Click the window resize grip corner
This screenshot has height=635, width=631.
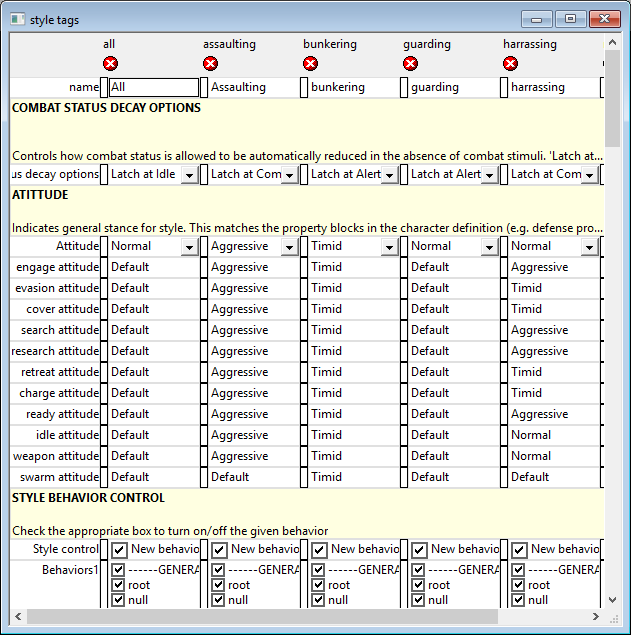[614, 618]
